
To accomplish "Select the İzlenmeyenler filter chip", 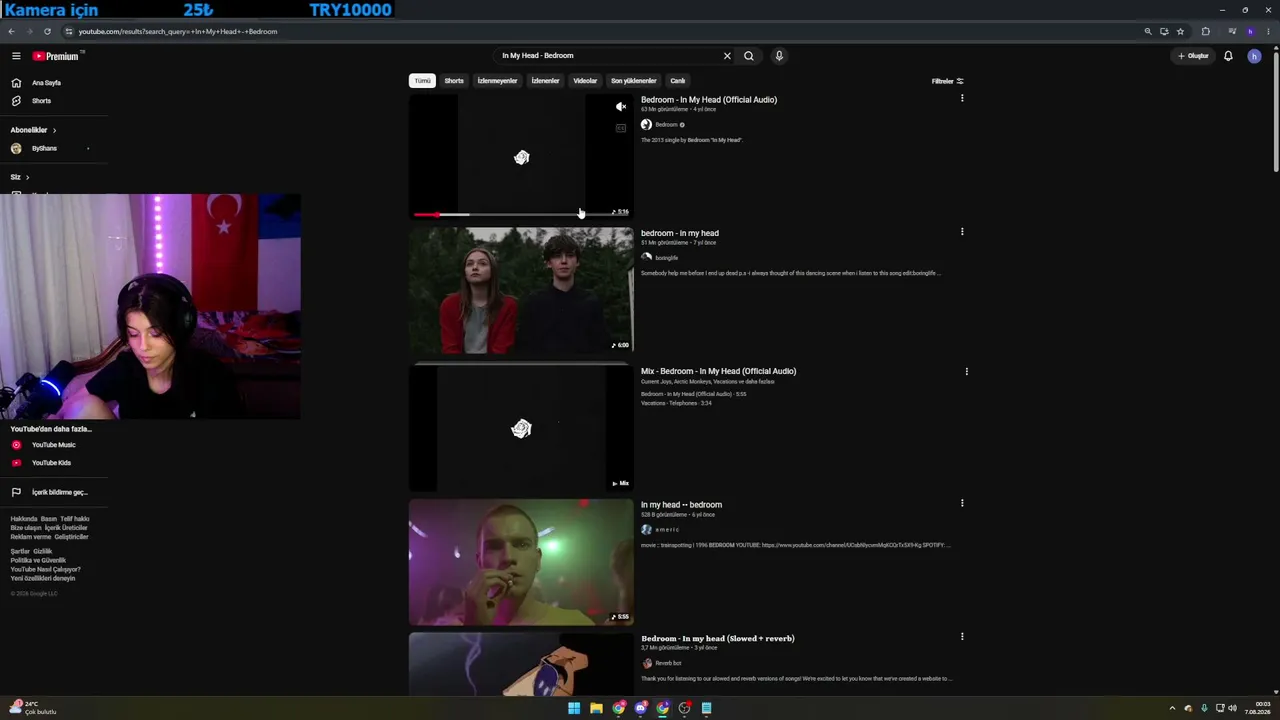I will point(497,81).
